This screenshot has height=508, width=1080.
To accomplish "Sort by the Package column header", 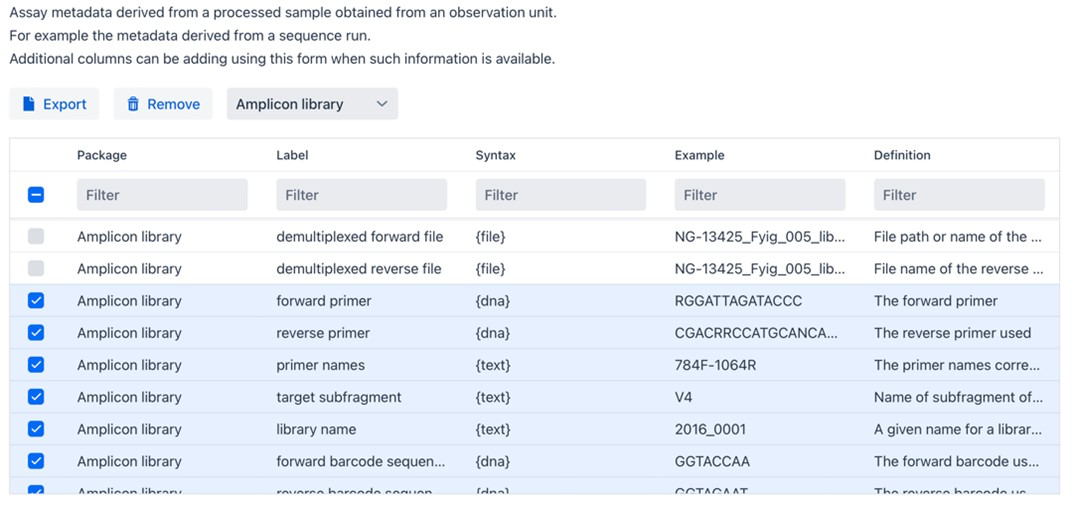I will tap(102, 155).
